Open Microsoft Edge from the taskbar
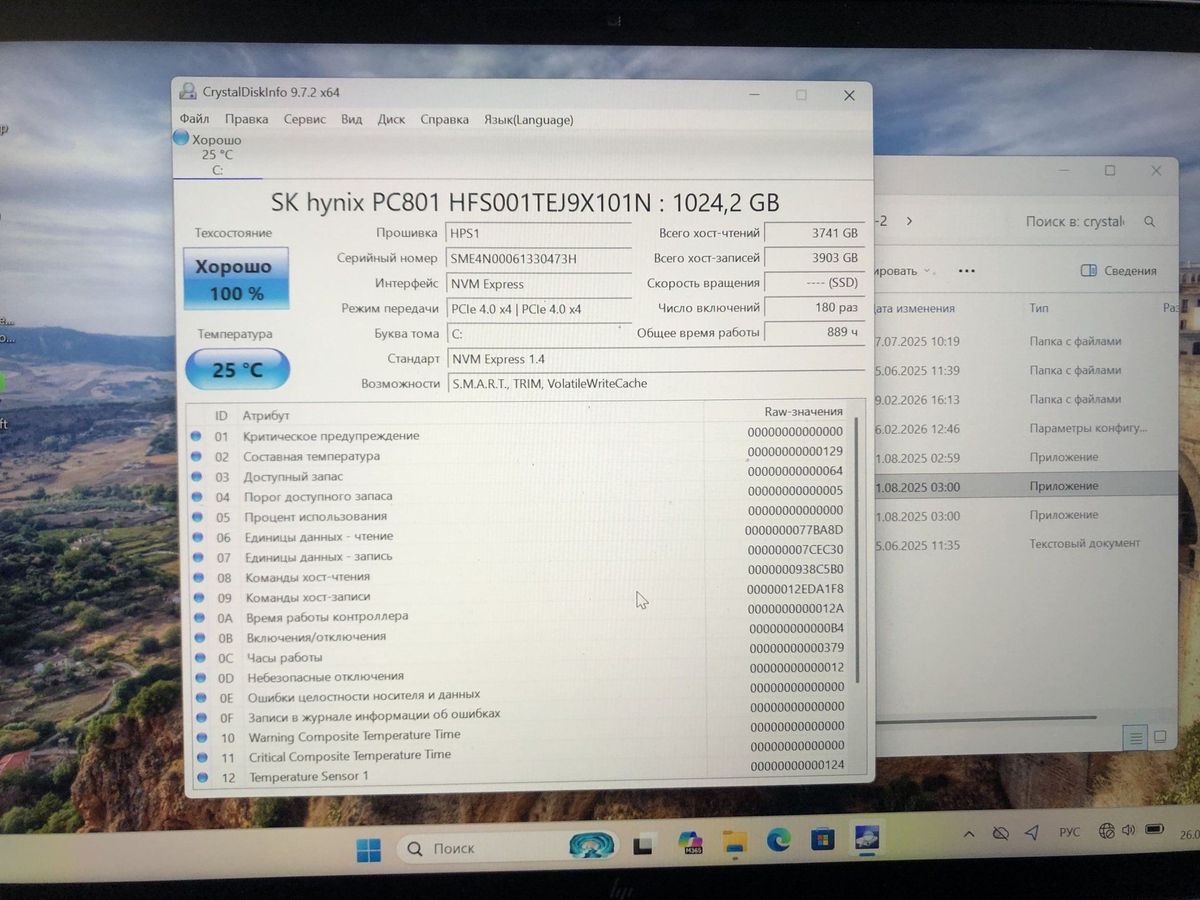 tap(778, 840)
